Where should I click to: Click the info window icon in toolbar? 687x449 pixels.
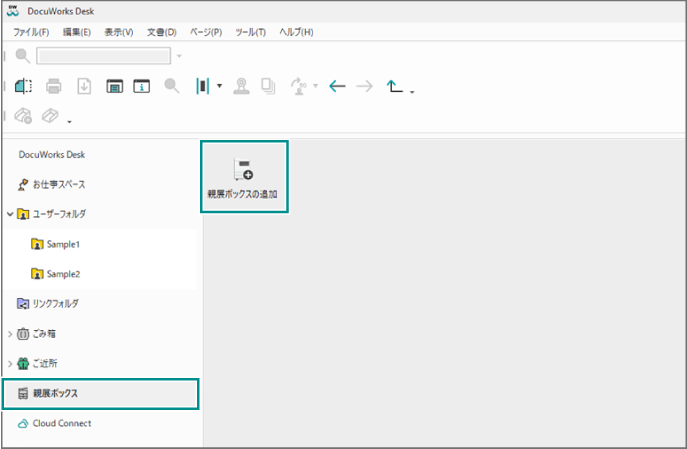[x=141, y=86]
